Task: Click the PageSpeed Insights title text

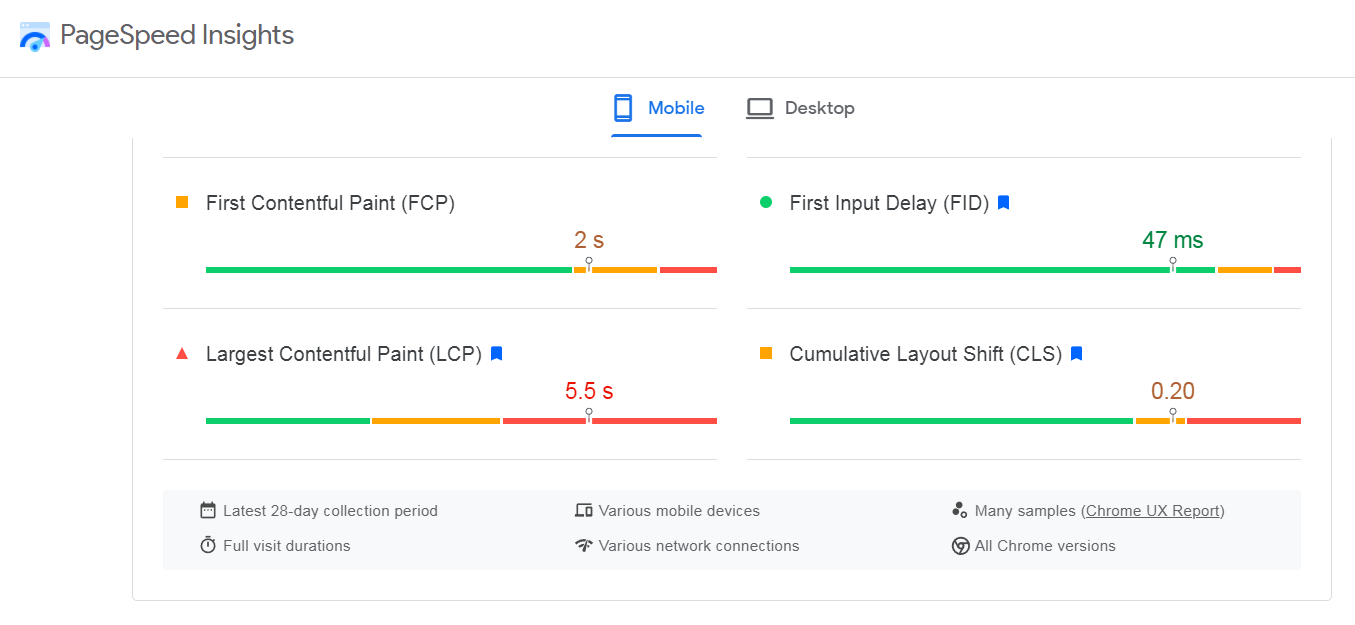Action: pos(177,35)
